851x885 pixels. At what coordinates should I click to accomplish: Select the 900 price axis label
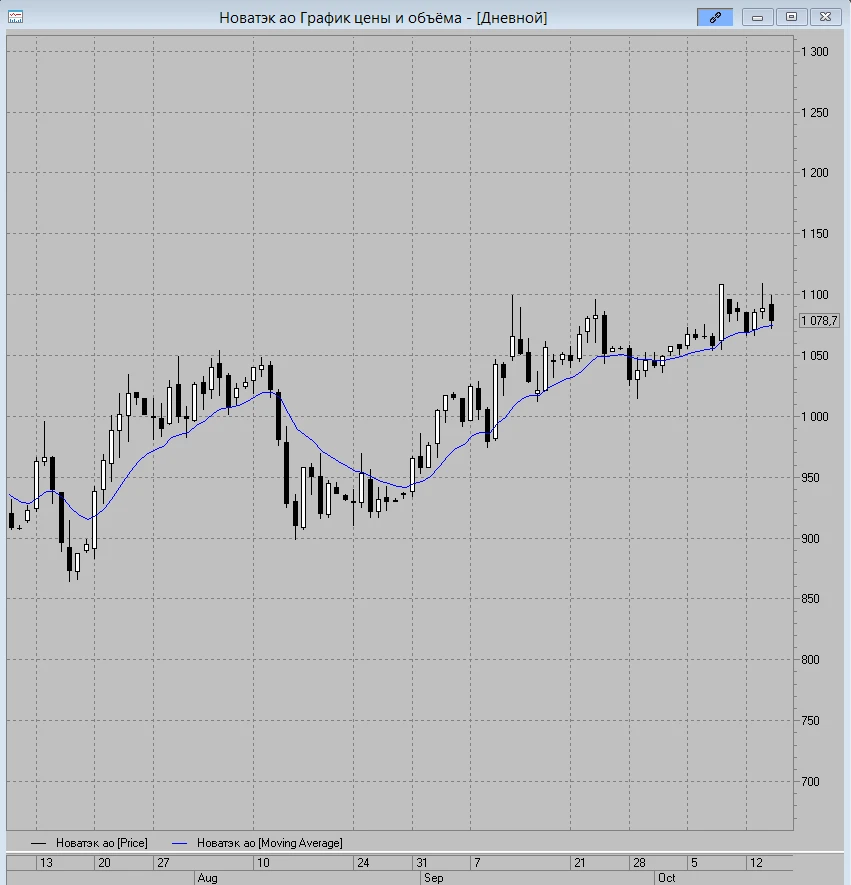(810, 538)
